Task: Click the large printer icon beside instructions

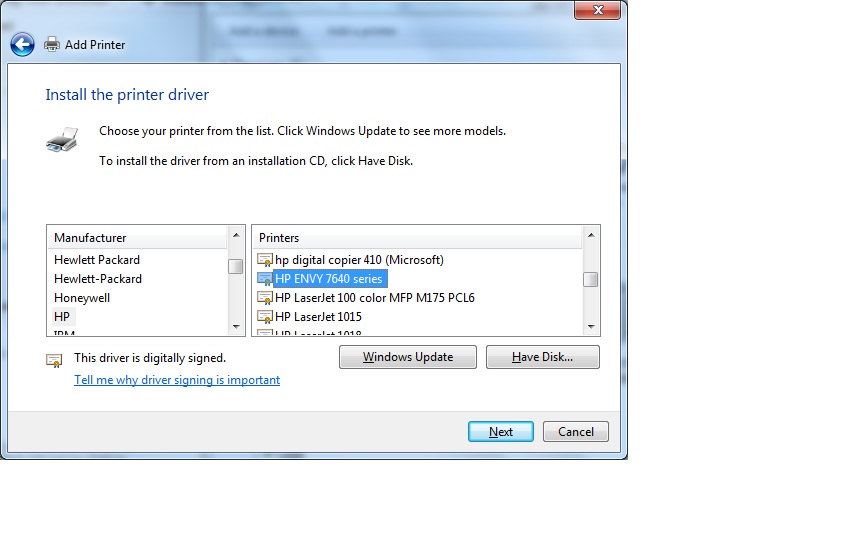Action: coord(62,139)
